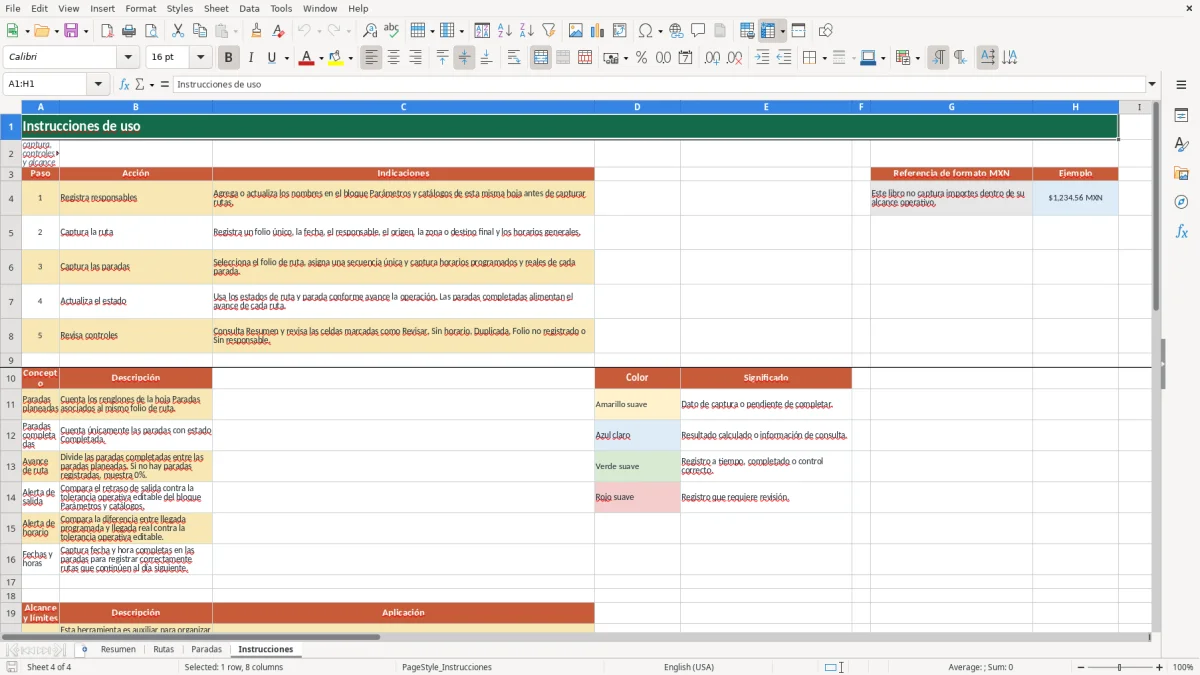
Task: Click zoom in plus button
Action: [x=1160, y=667]
